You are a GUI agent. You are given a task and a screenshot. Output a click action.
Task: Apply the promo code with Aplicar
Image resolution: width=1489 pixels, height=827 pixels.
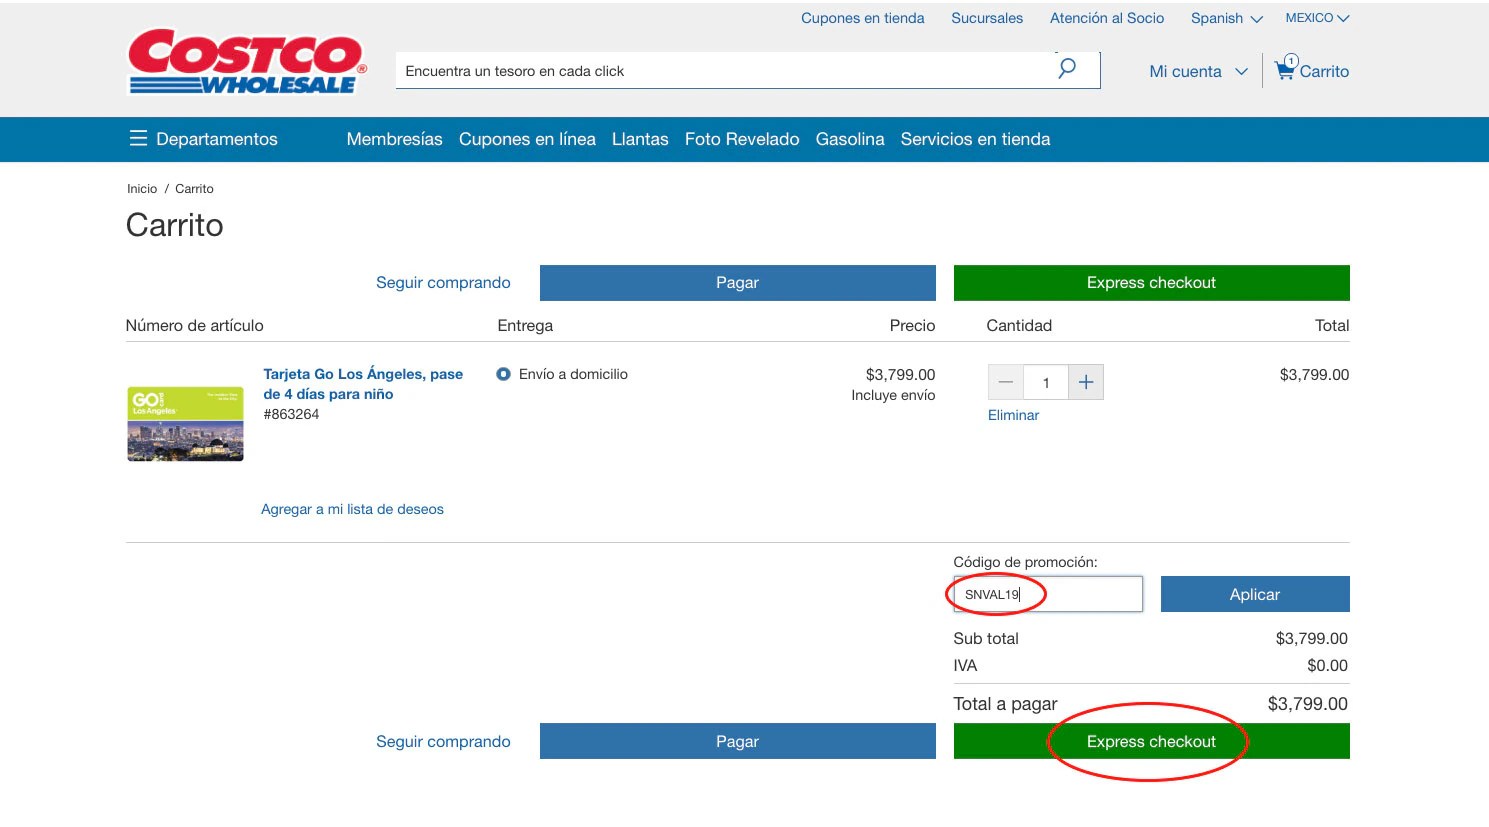[1255, 594]
